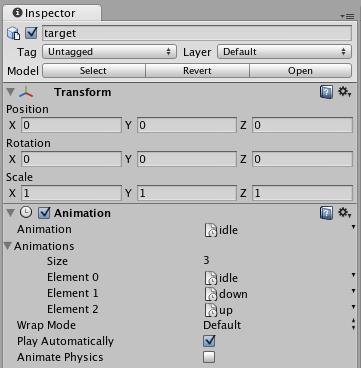Collapse the Animations array foldout
The height and width of the screenshot is (368, 361).
click(8, 246)
